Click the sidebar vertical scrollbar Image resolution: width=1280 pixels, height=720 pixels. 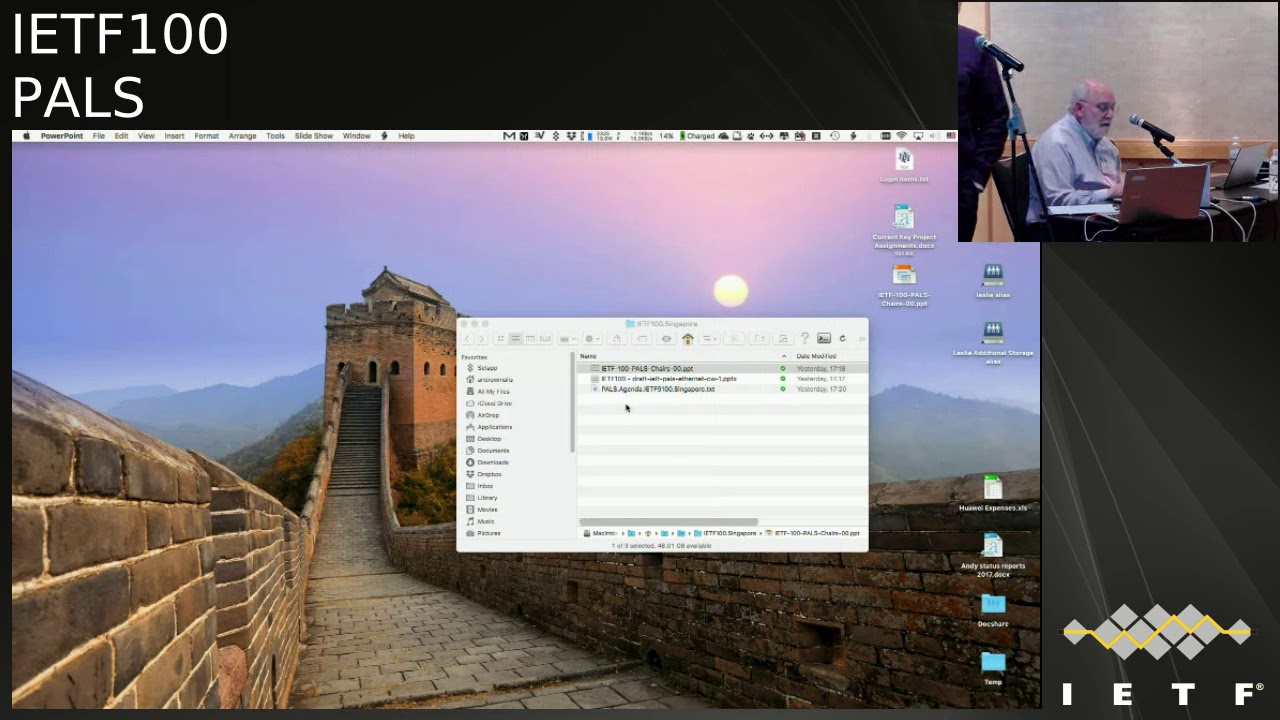tap(573, 401)
